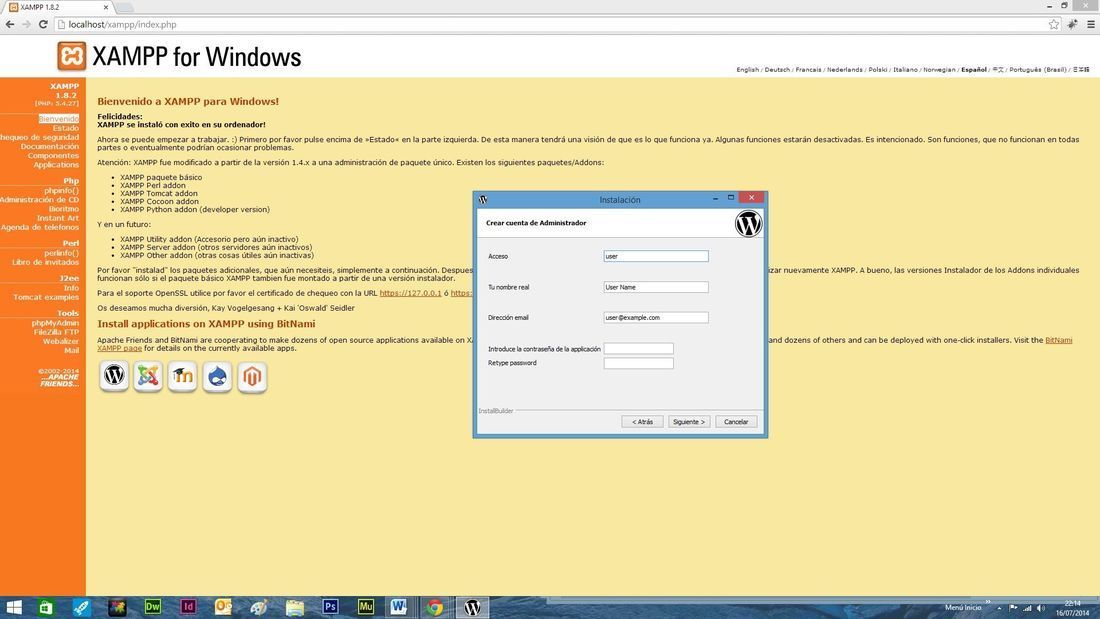Open Instant Art in the sidebar
1100x619 pixels.
click(58, 218)
